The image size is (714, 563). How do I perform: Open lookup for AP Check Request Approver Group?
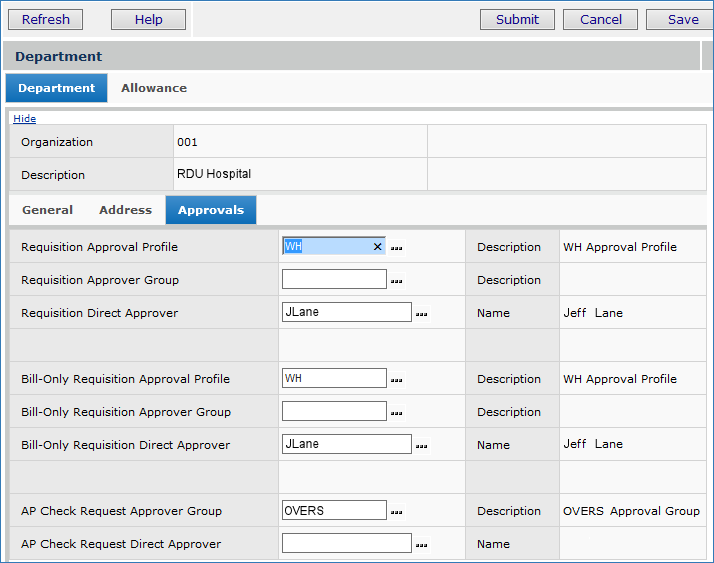[396, 512]
